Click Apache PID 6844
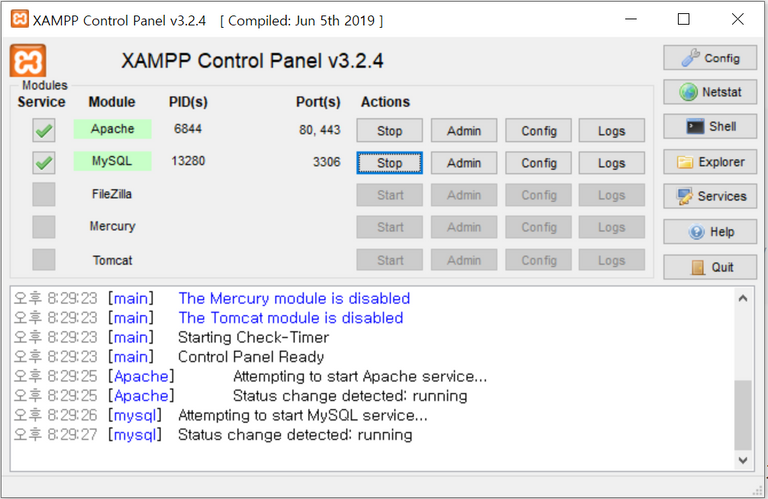Viewport: 768px width, 499px height. click(x=188, y=129)
